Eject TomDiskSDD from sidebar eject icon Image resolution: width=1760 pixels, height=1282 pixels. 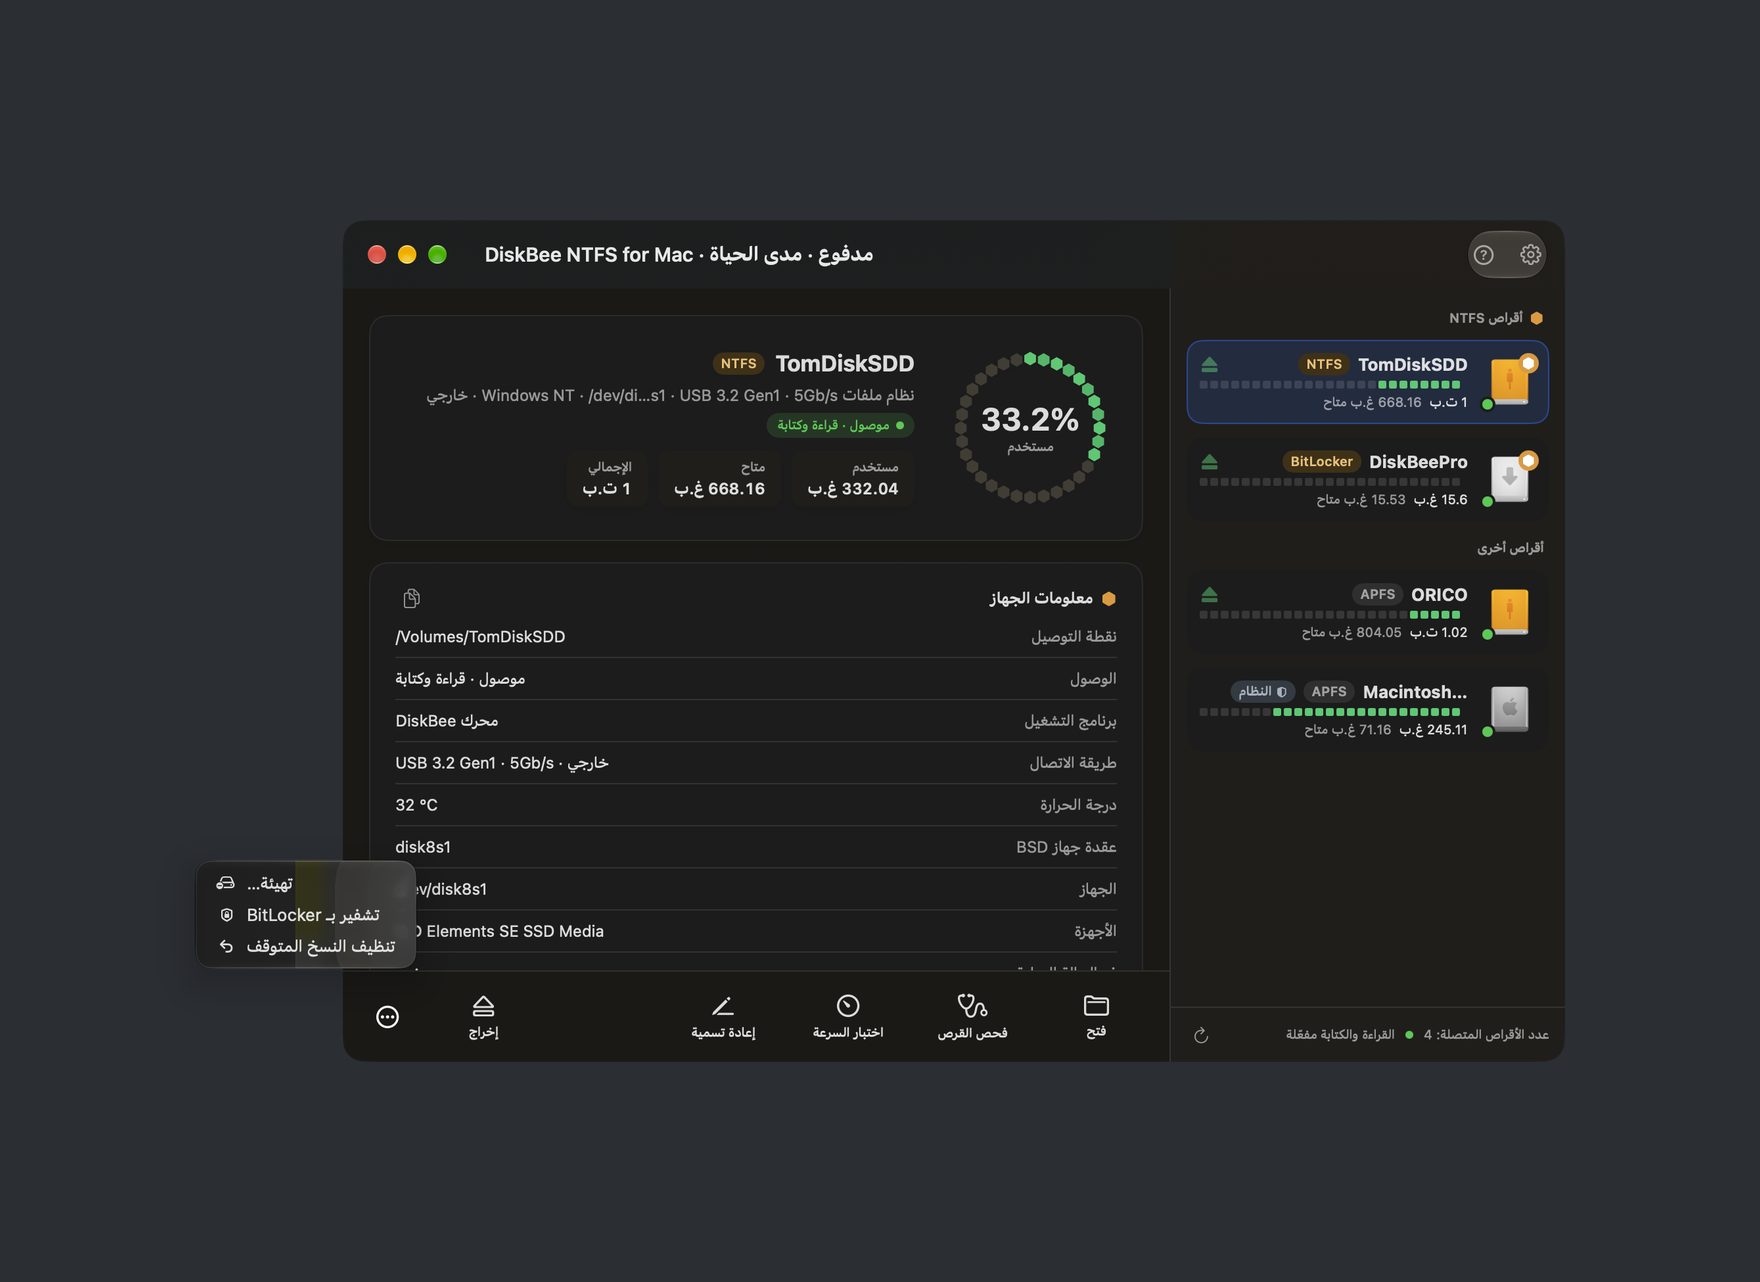pos(1209,364)
